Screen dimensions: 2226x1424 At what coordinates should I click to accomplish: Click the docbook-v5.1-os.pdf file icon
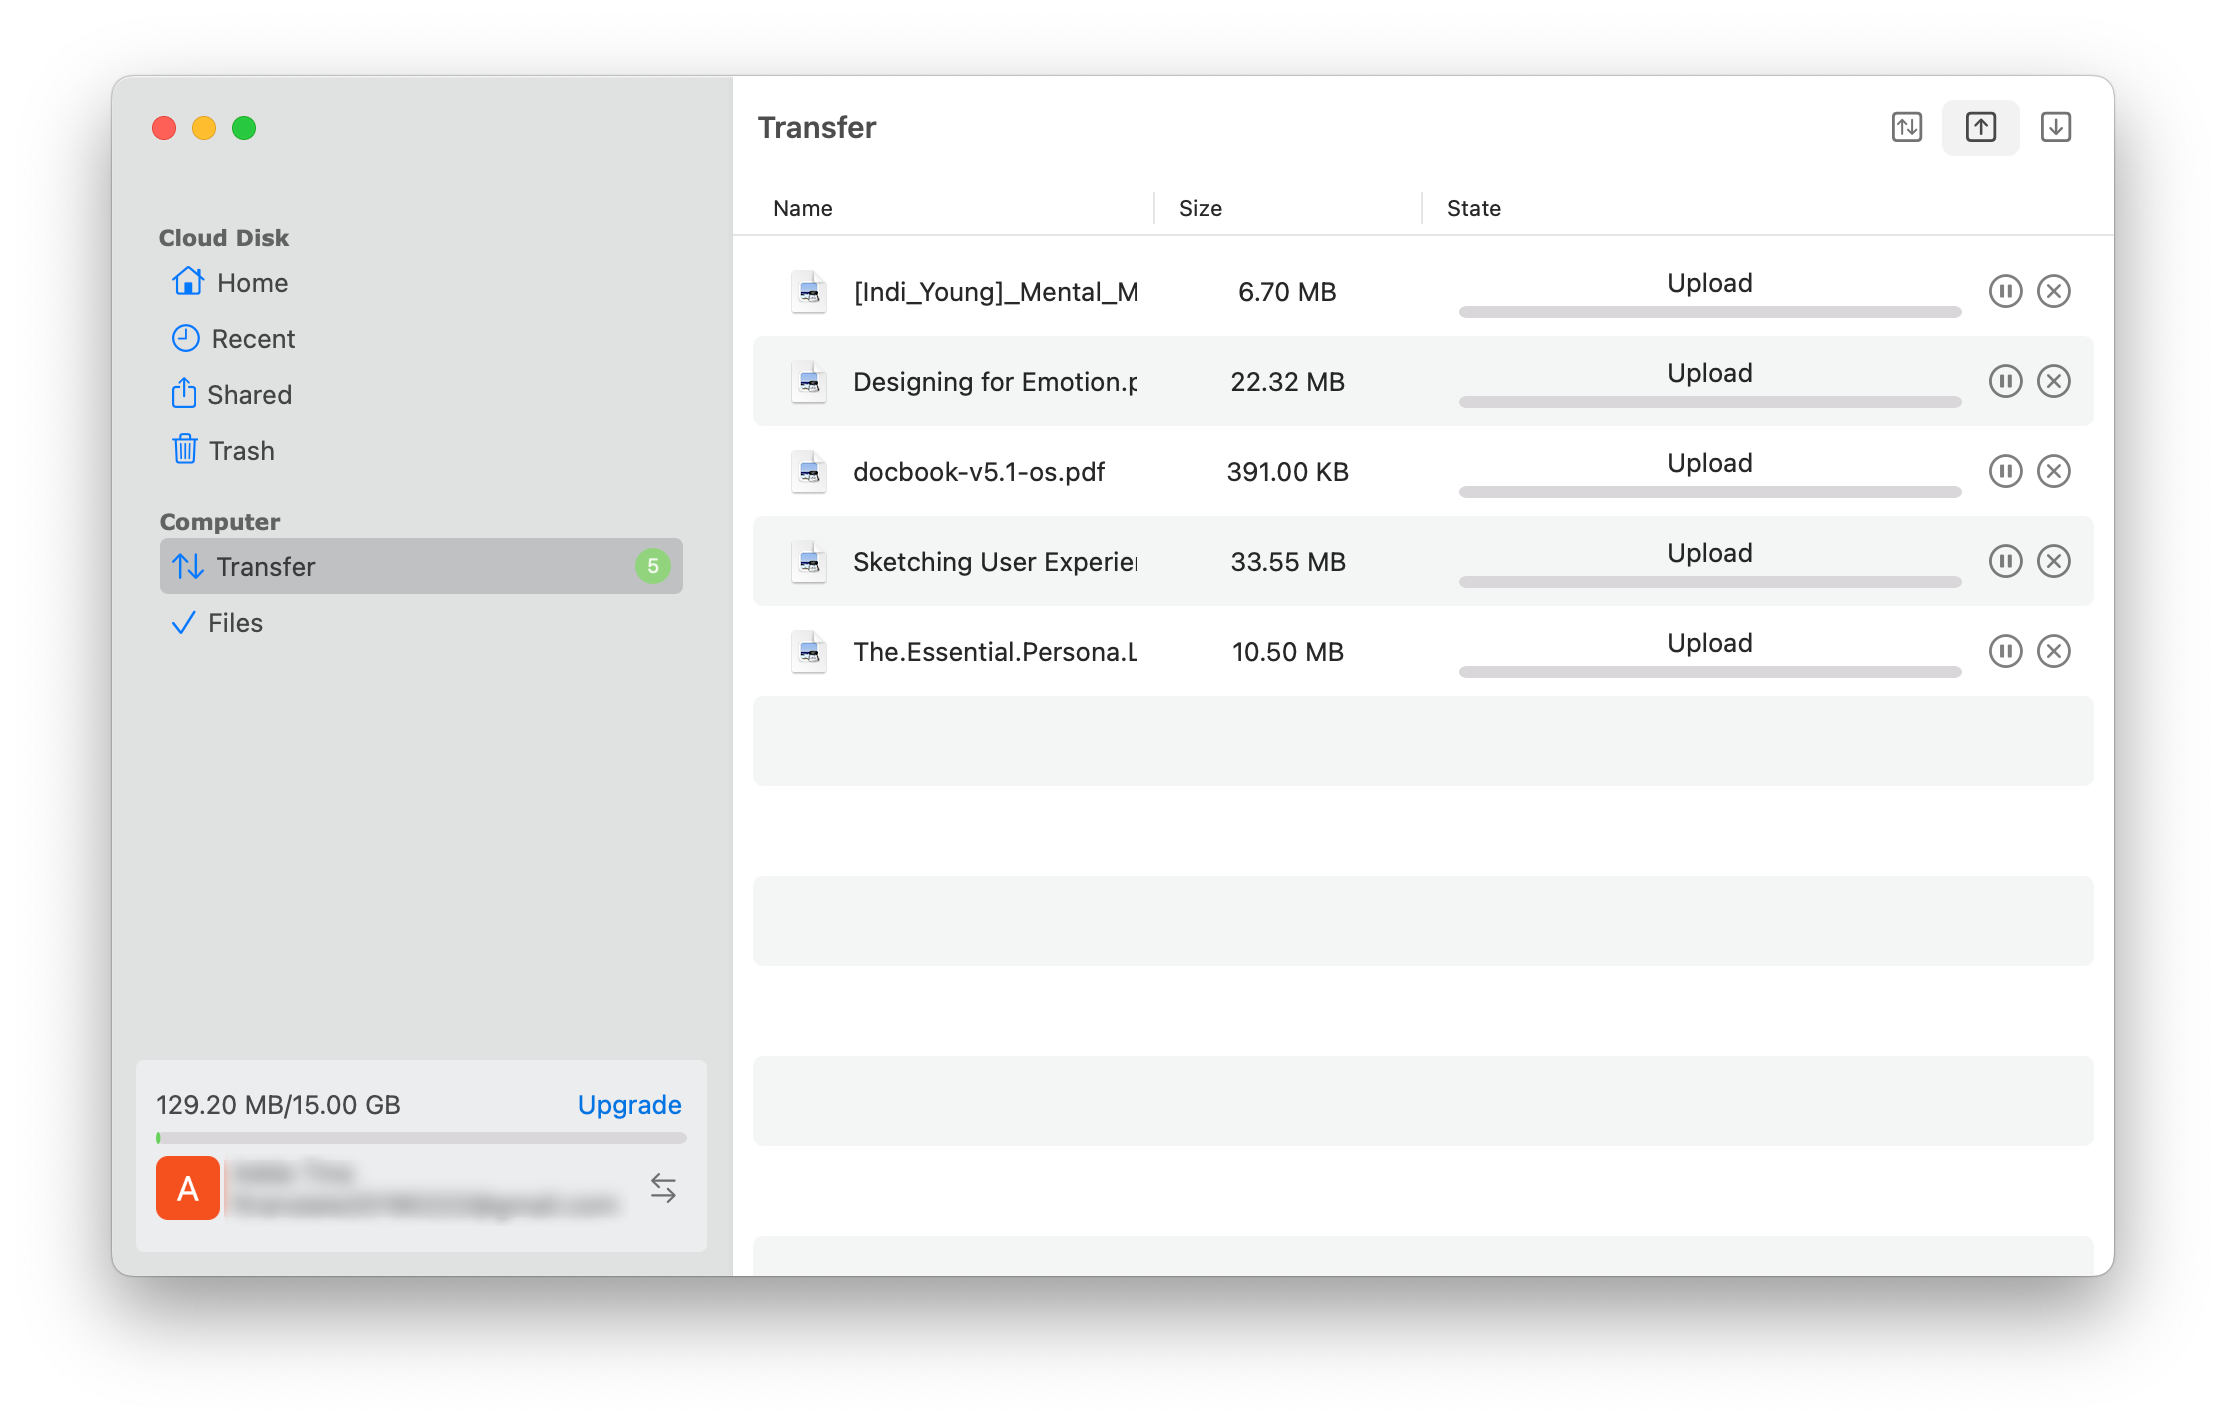809,472
